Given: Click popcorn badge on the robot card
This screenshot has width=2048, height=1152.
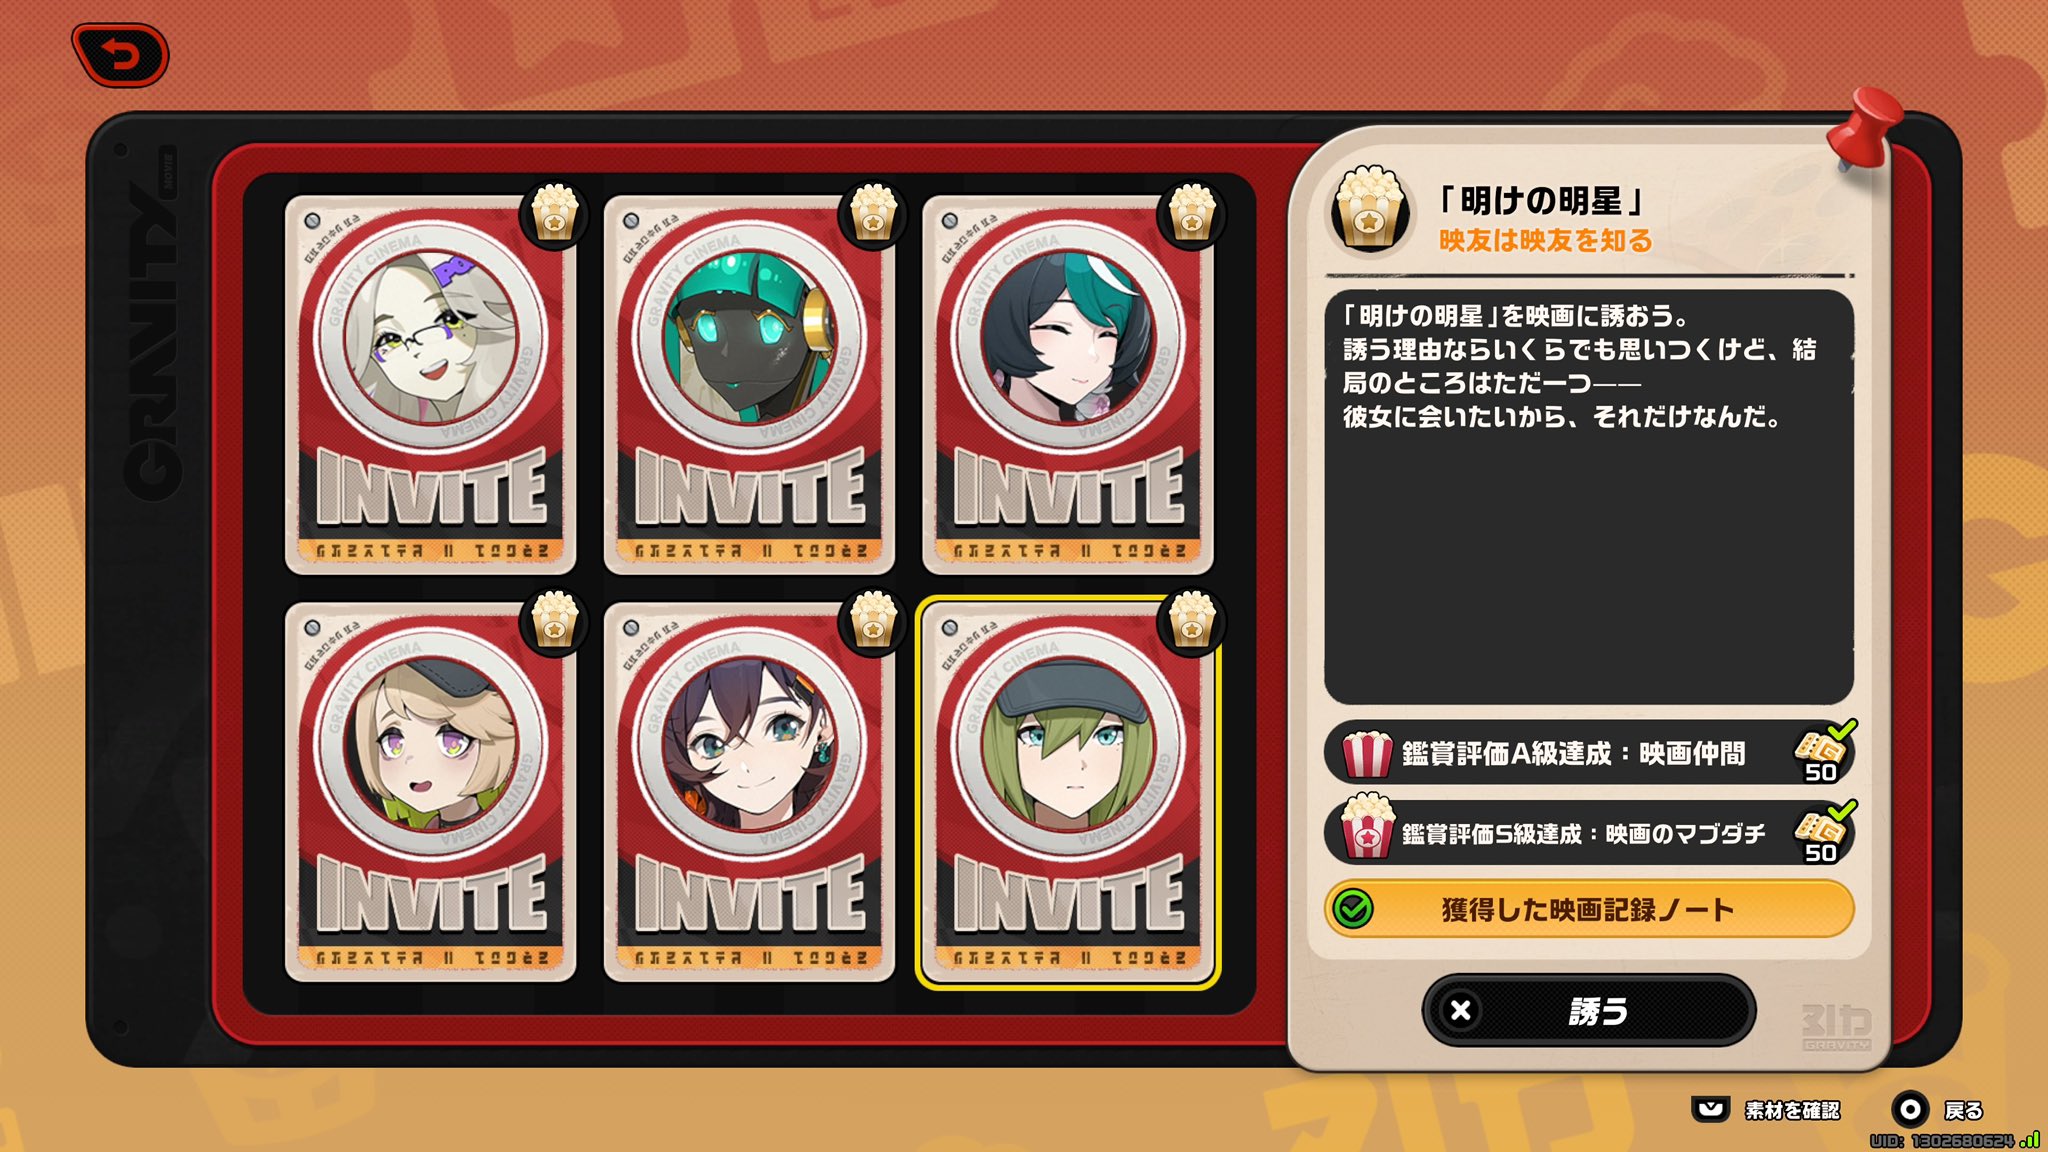Looking at the screenshot, I should point(873,214).
